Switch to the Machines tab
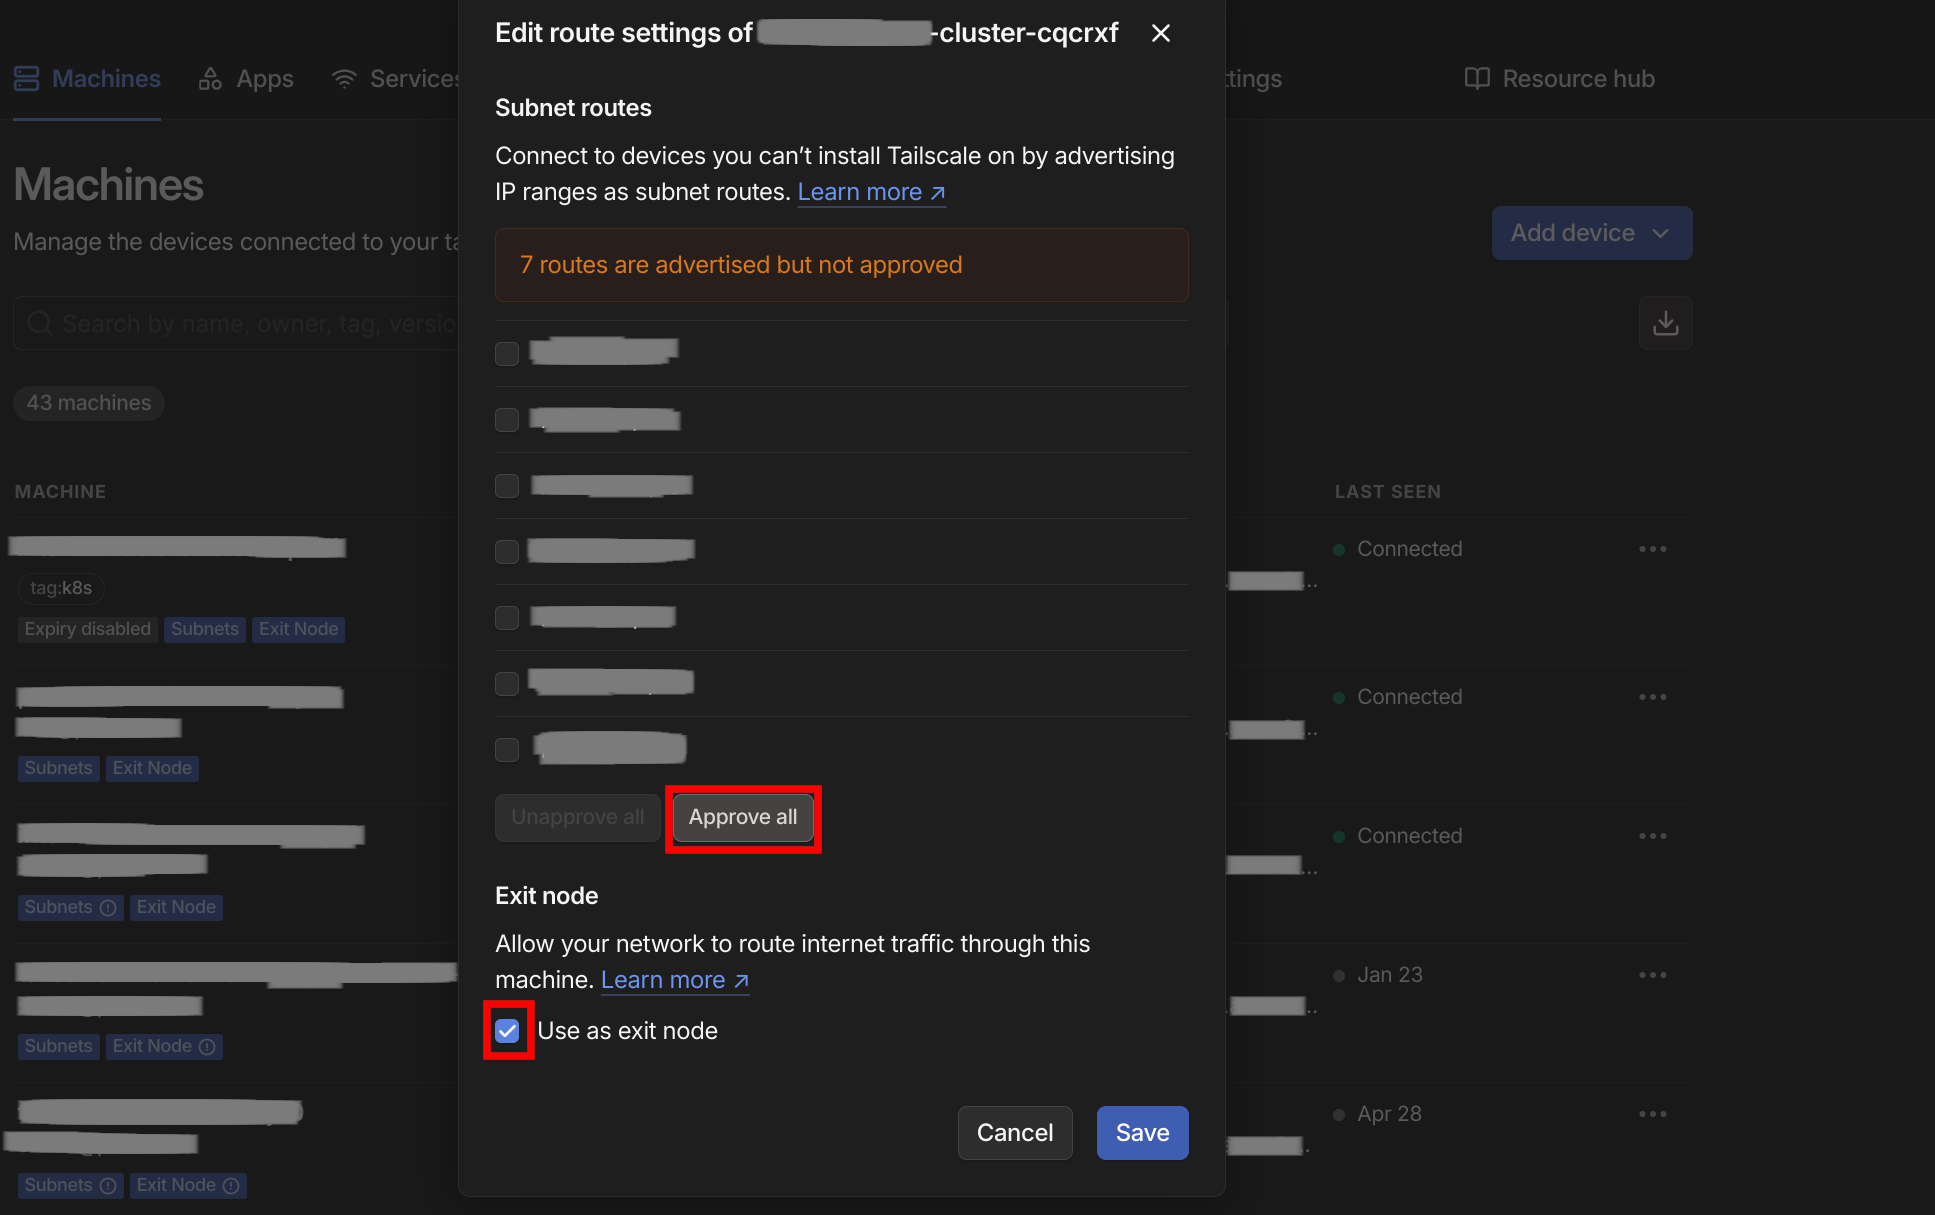Viewport: 1935px width, 1215px height. [x=105, y=78]
